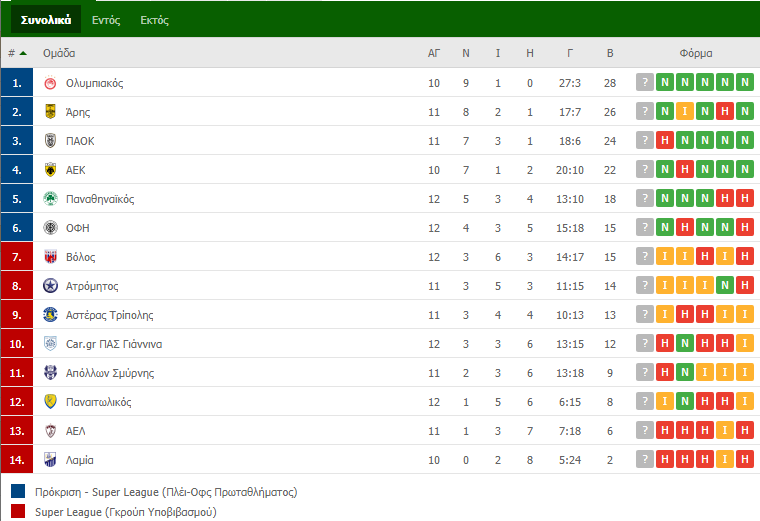Click the Παναθηναϊκός shamrock logo

(50, 199)
